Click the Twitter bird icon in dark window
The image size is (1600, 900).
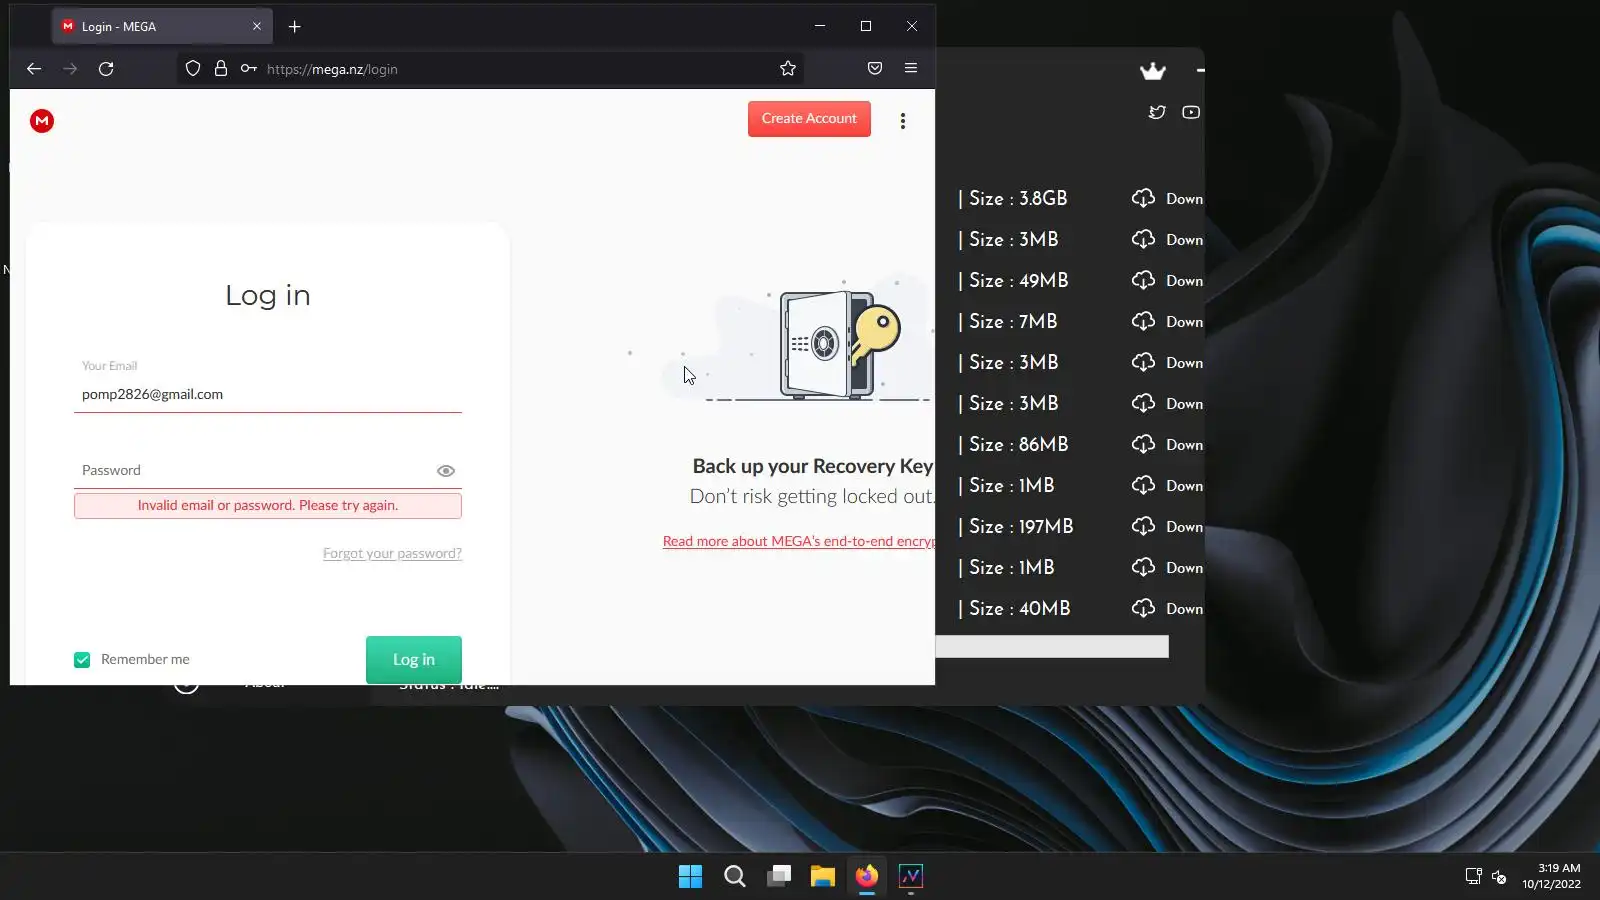[1157, 113]
